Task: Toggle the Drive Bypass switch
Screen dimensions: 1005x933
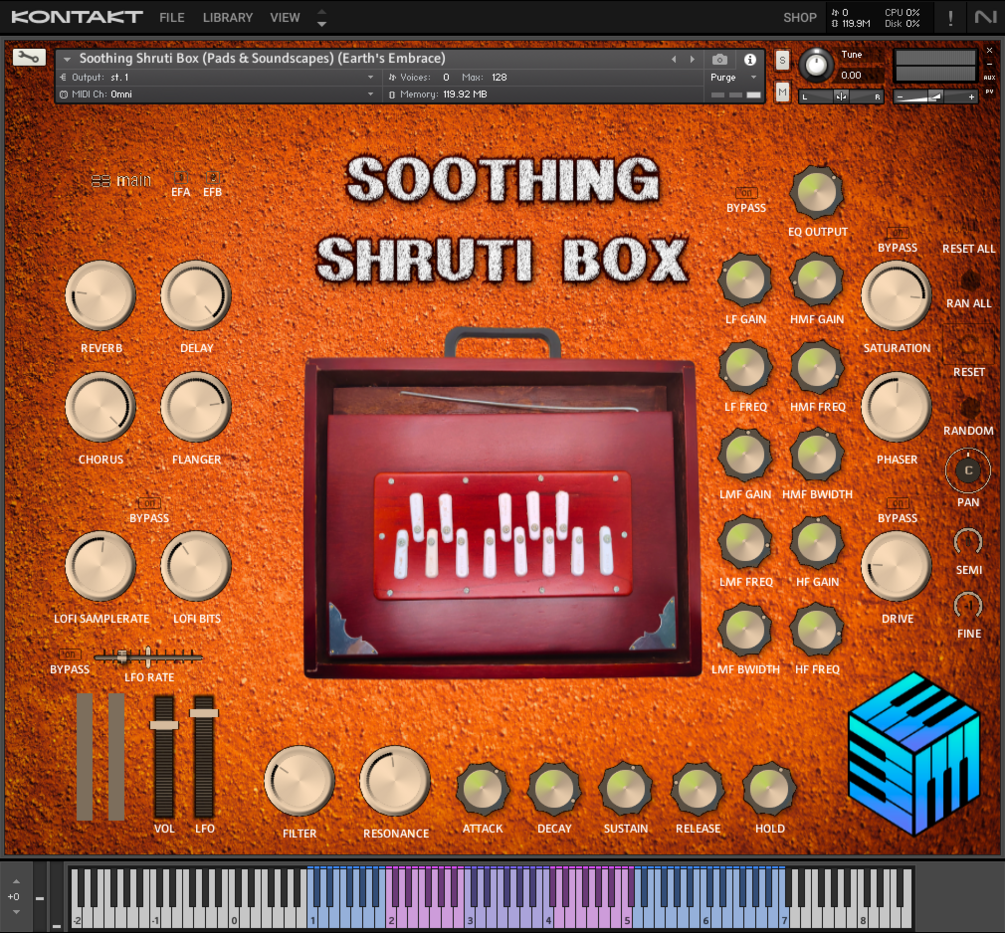Action: click(x=897, y=503)
